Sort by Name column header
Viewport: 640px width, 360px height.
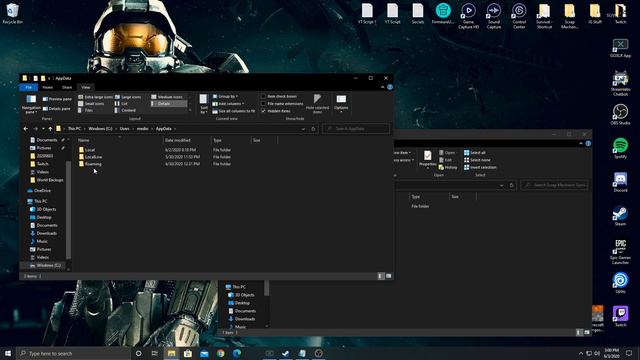[83, 140]
